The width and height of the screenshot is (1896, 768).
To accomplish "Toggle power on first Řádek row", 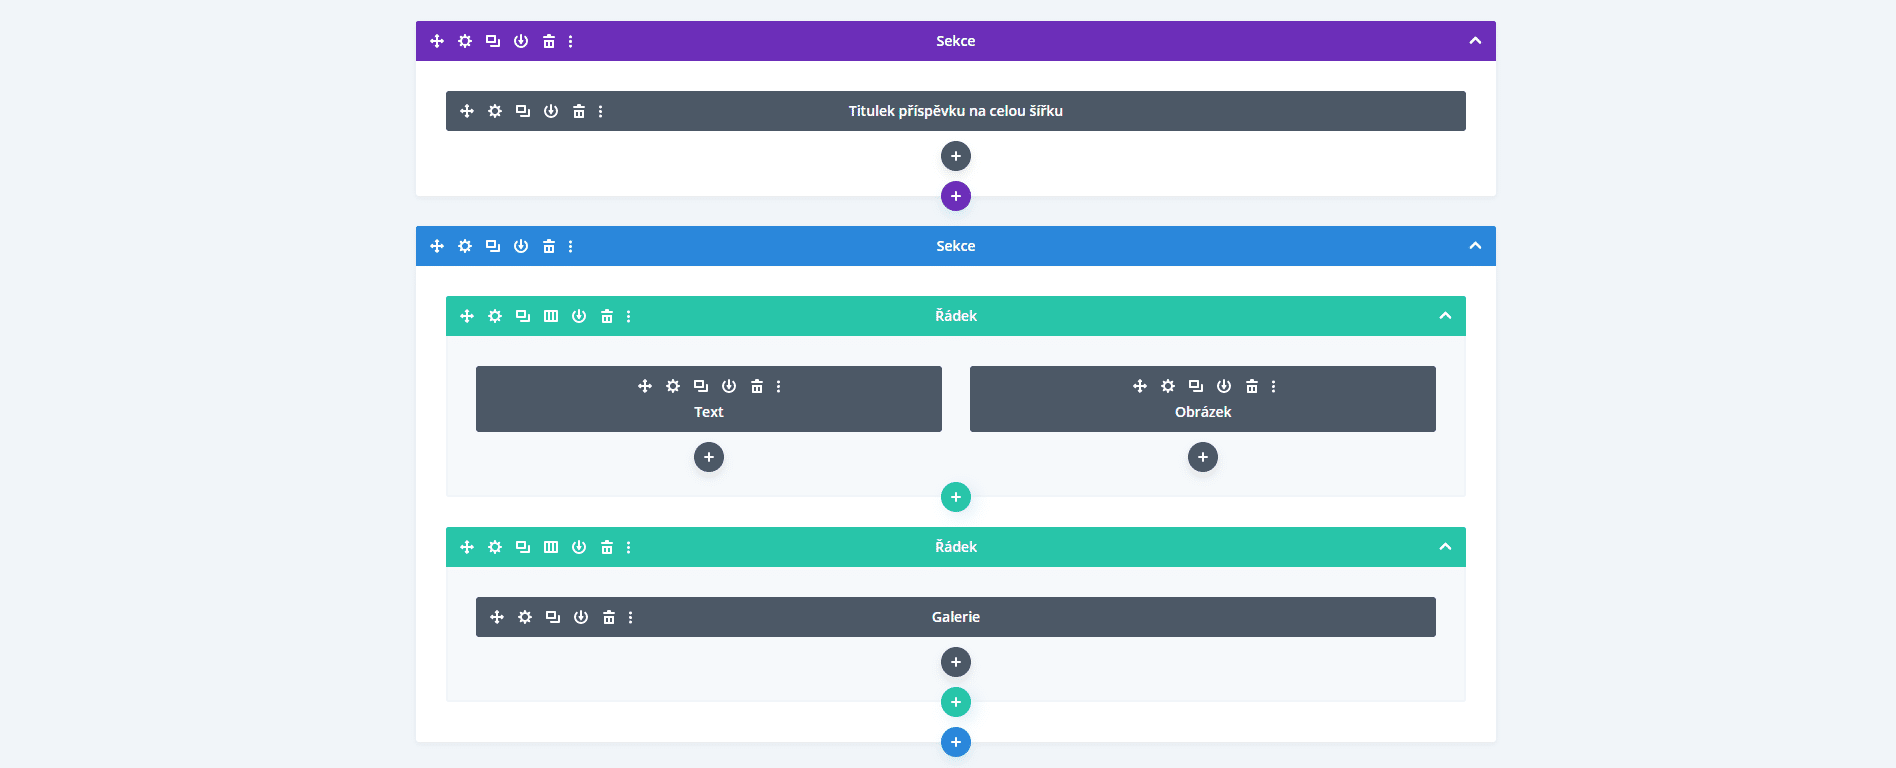I will (x=579, y=316).
